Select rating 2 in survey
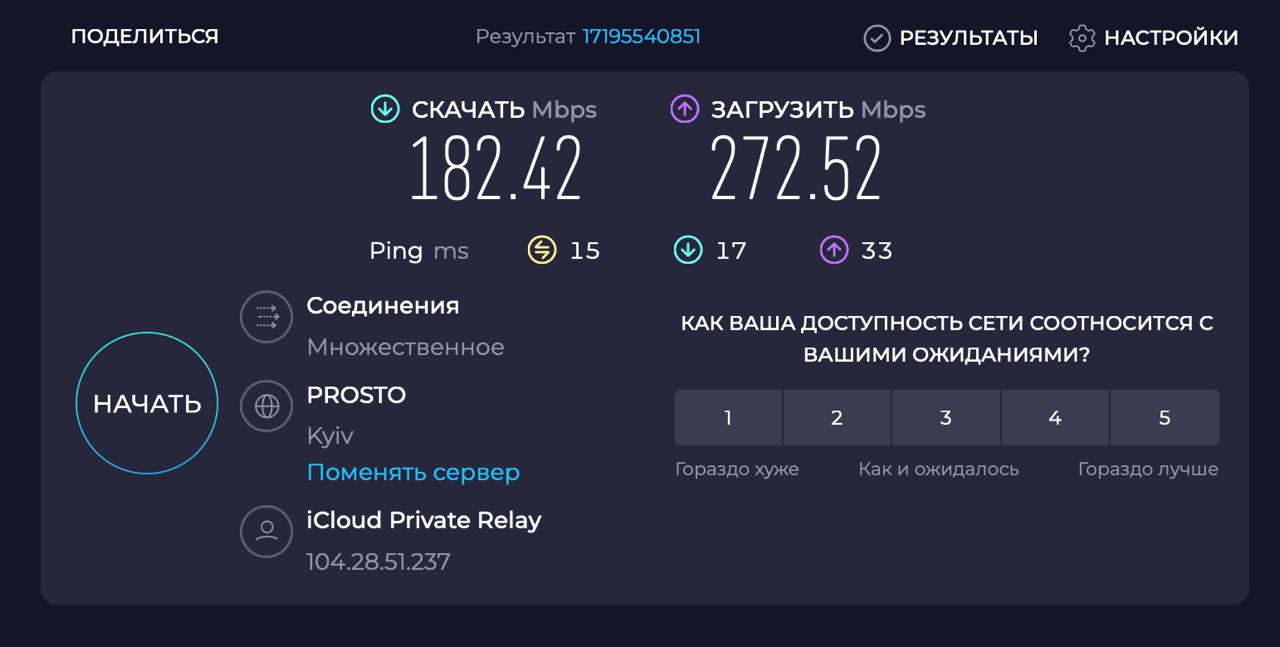The width and height of the screenshot is (1280, 647). (837, 418)
